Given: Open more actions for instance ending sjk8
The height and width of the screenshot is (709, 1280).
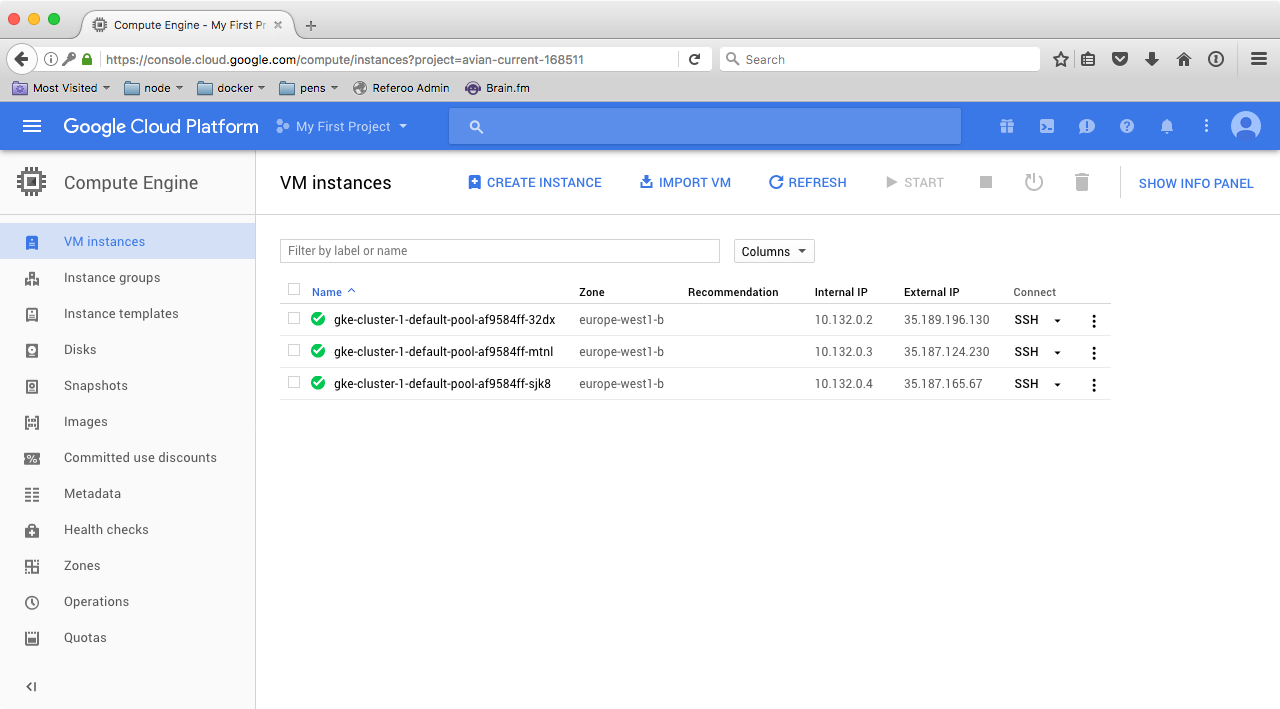Looking at the screenshot, I should 1094,385.
